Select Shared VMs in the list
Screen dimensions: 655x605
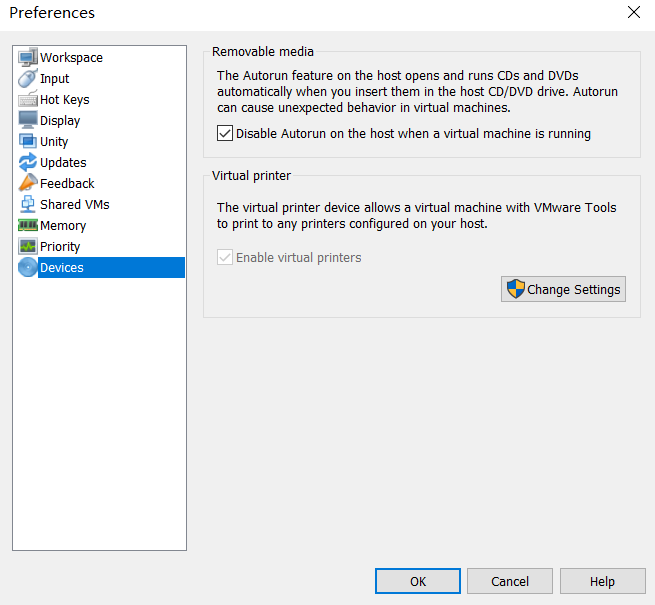(x=74, y=204)
